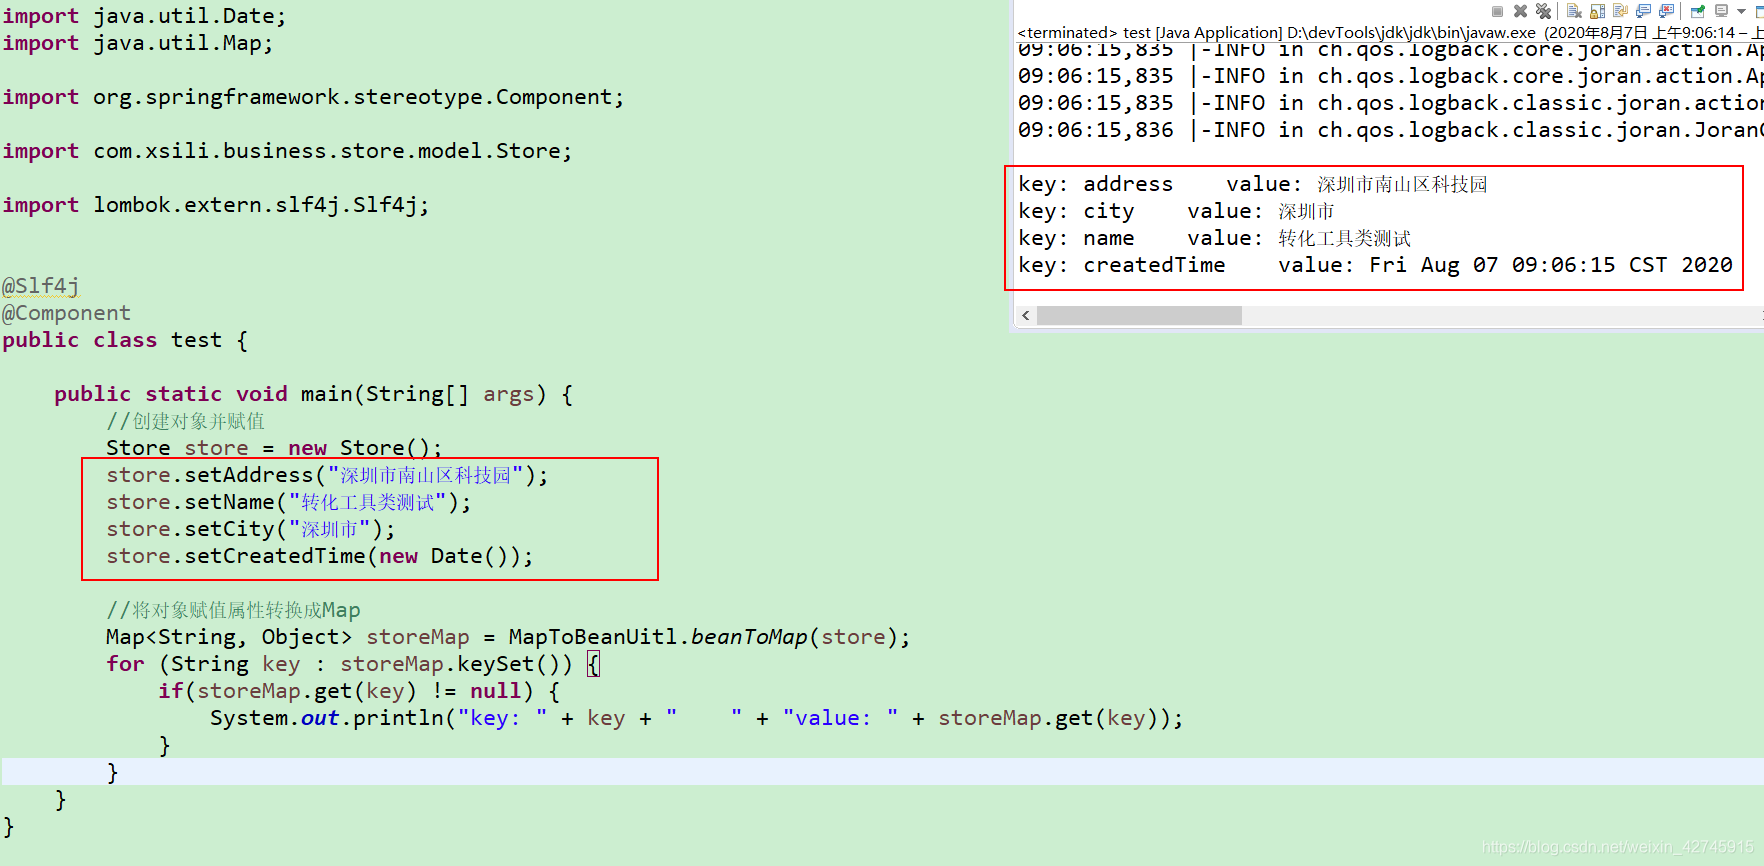1764x866 pixels.
Task: Click the Store model import line
Action: (x=287, y=151)
